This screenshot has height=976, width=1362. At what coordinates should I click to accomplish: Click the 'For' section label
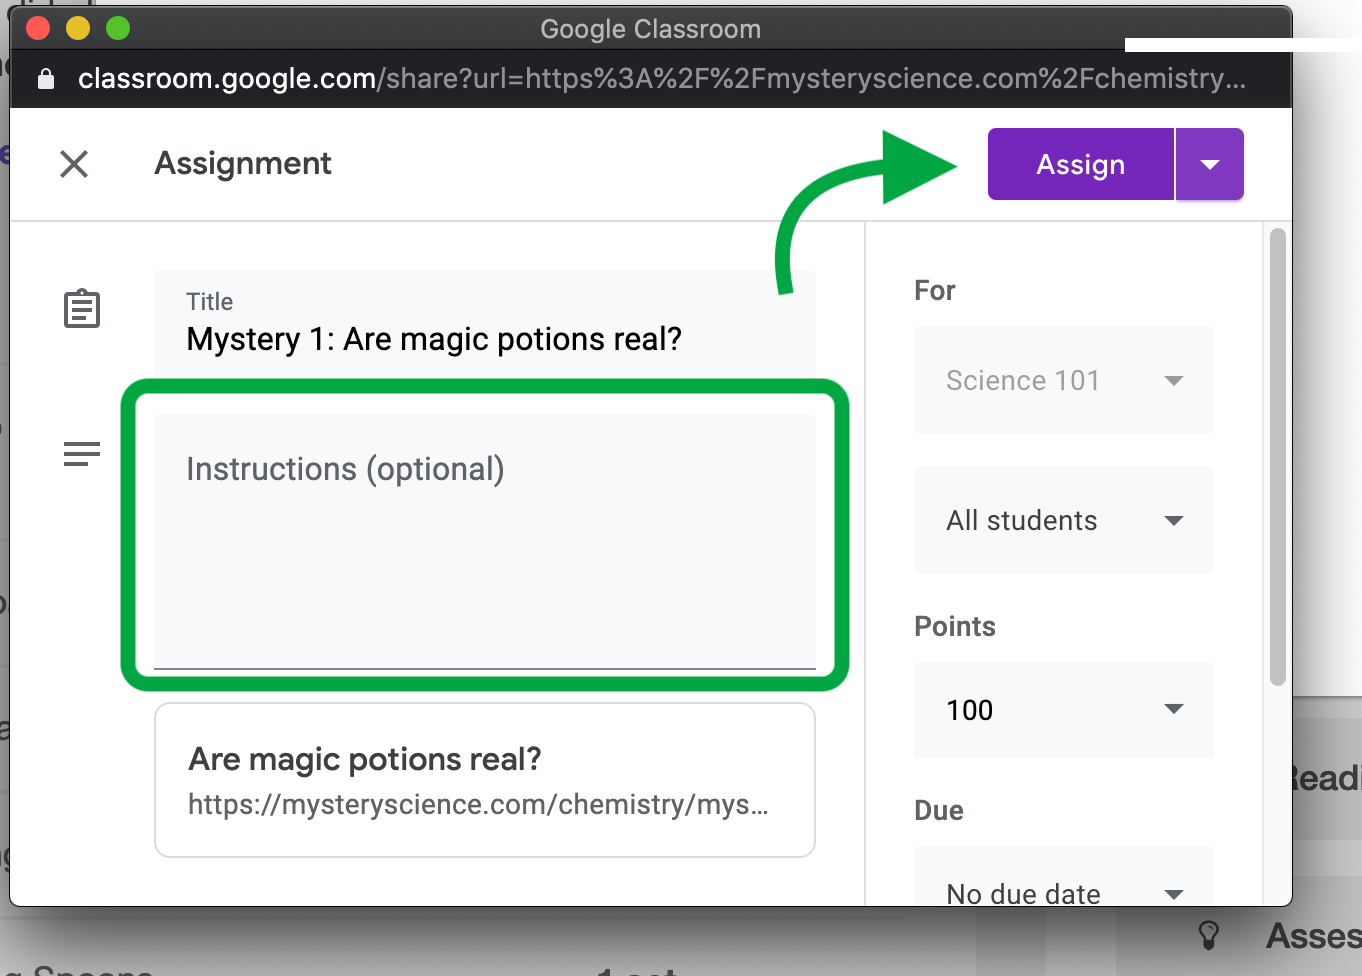tap(935, 290)
